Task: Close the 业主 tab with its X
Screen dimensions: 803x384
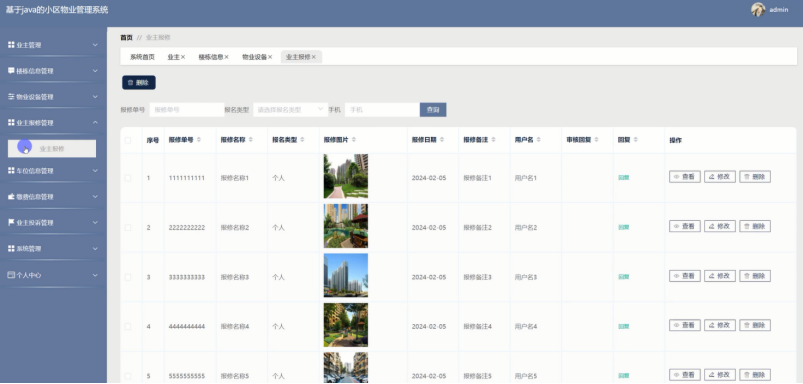Action: (x=183, y=57)
